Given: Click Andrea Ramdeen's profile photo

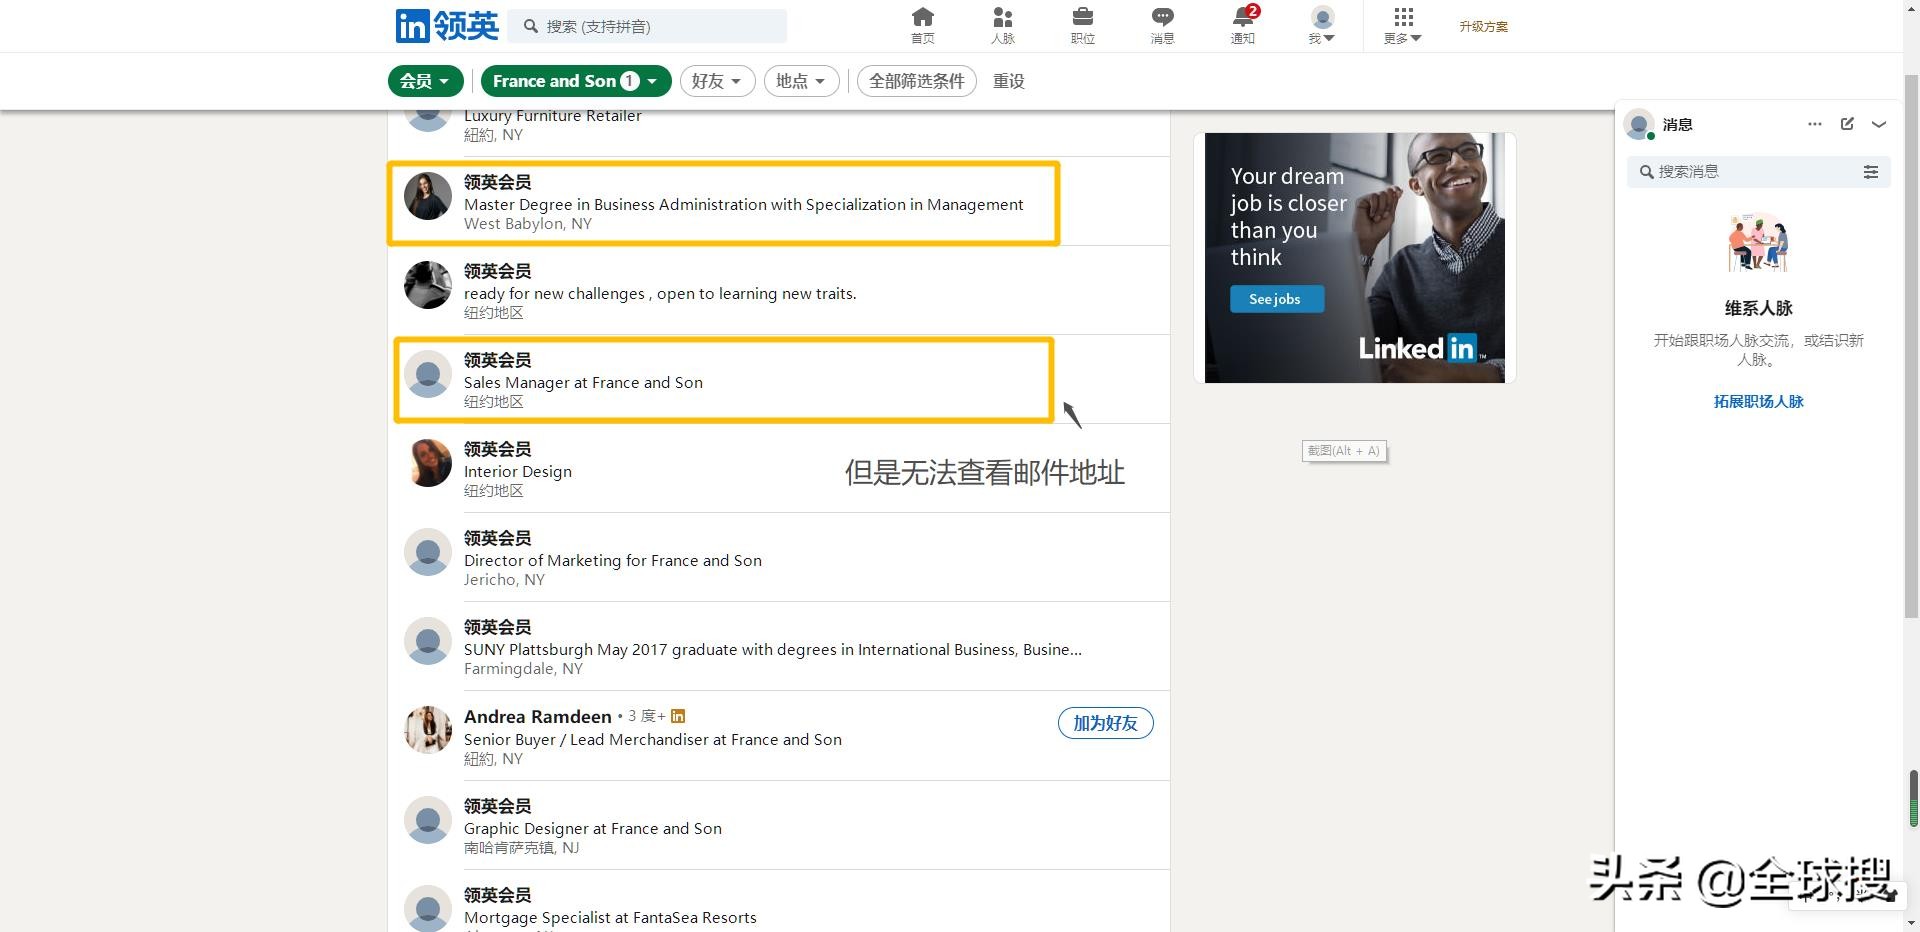Looking at the screenshot, I should (428, 729).
